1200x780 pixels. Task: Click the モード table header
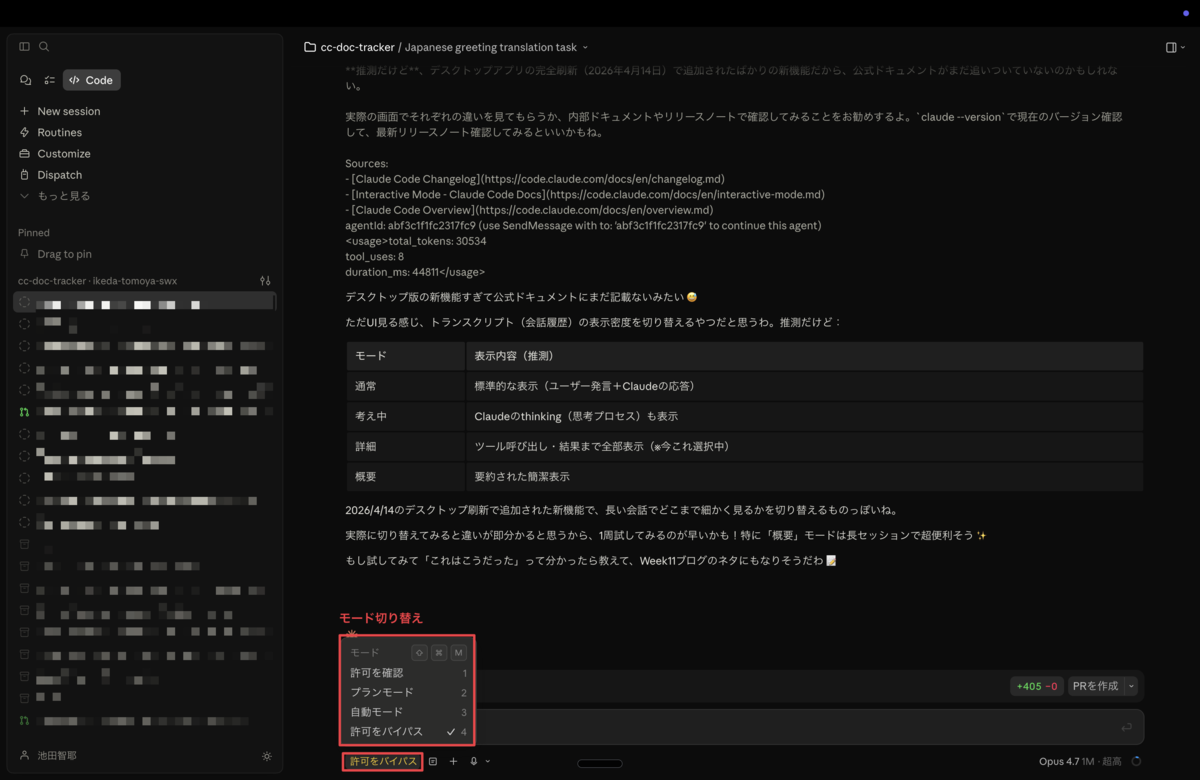click(406, 356)
